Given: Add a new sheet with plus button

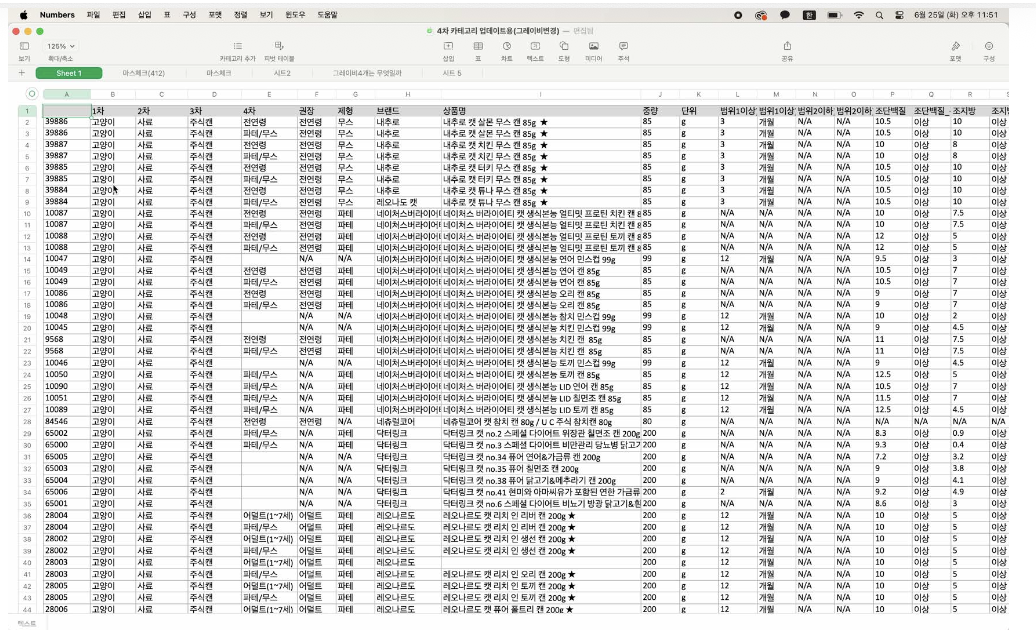Looking at the screenshot, I should [22, 73].
